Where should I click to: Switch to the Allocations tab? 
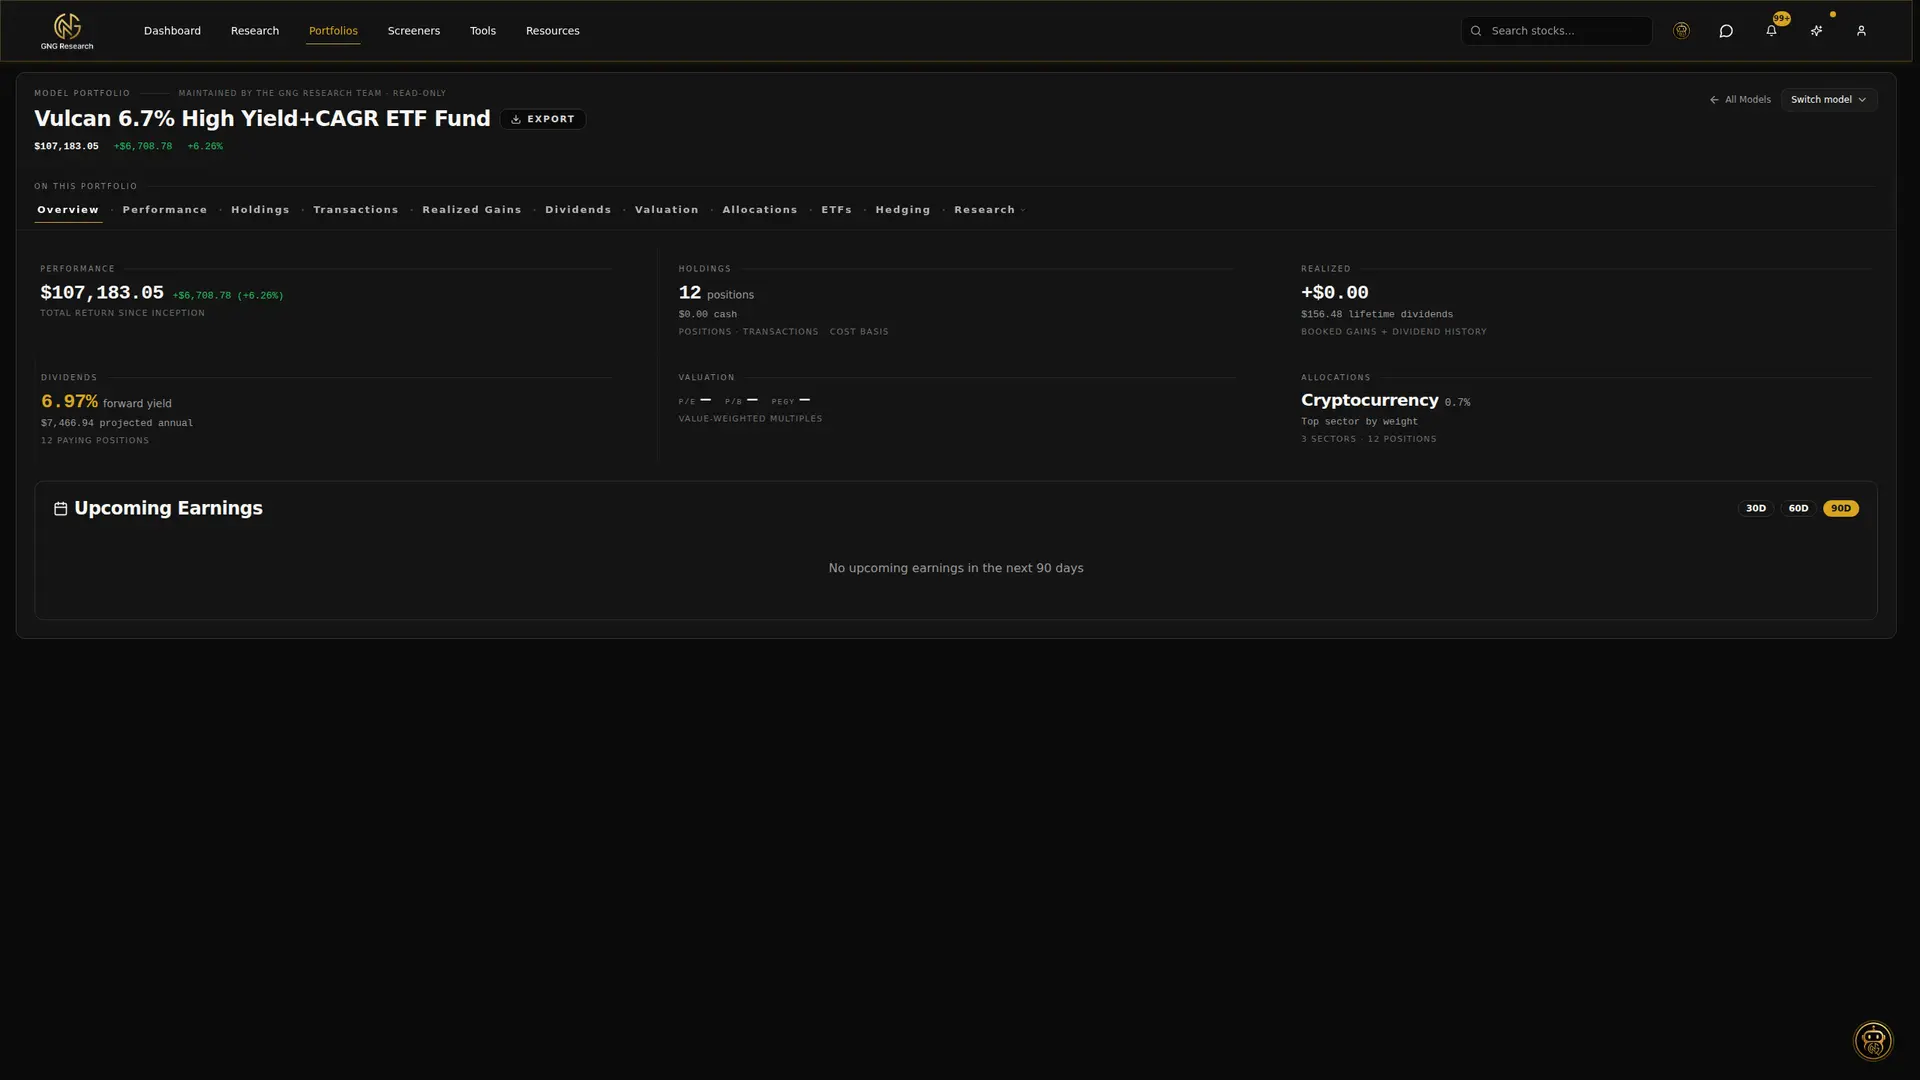[760, 210]
